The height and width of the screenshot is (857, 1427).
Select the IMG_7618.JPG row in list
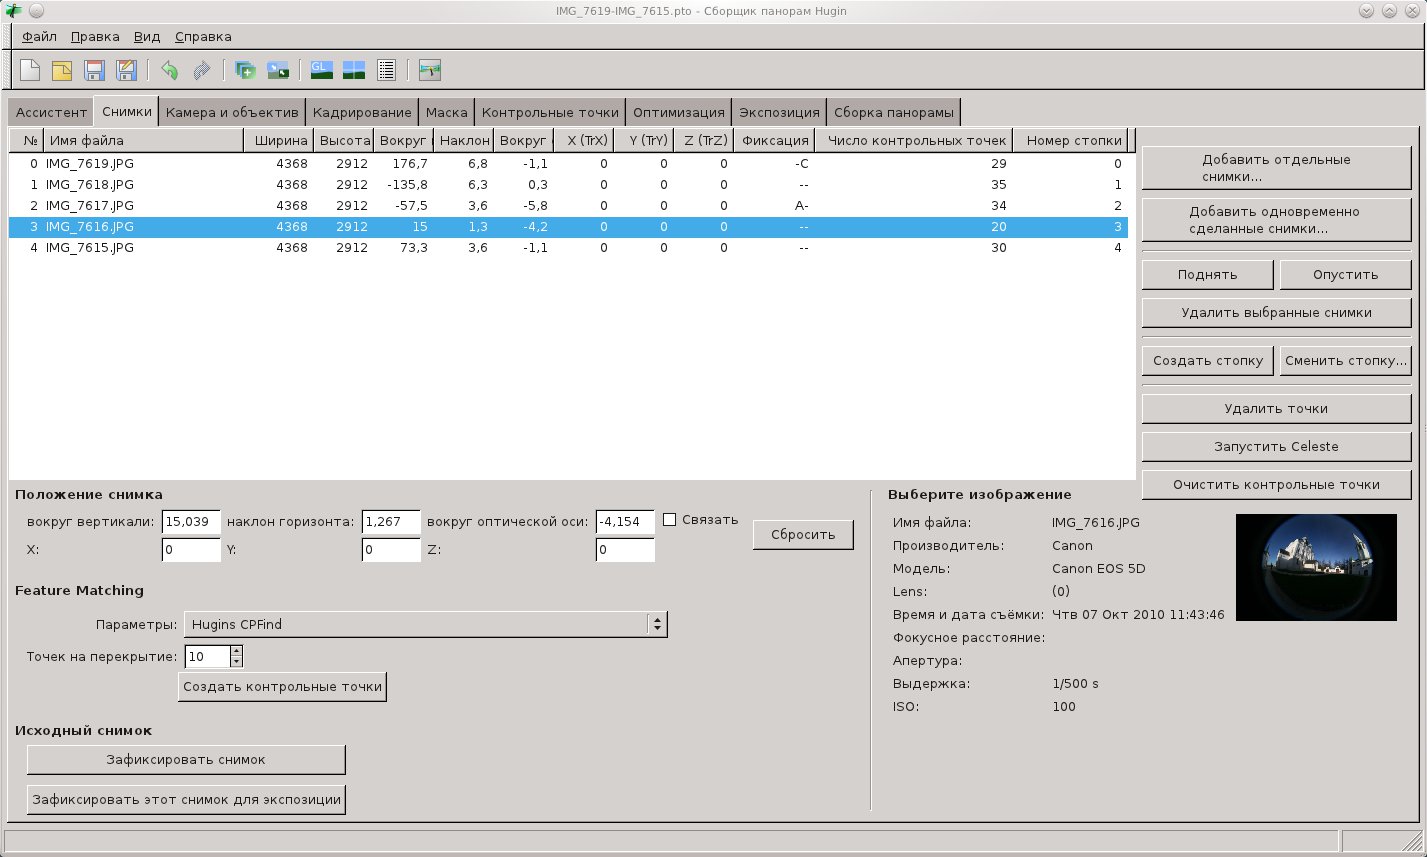click(90, 185)
